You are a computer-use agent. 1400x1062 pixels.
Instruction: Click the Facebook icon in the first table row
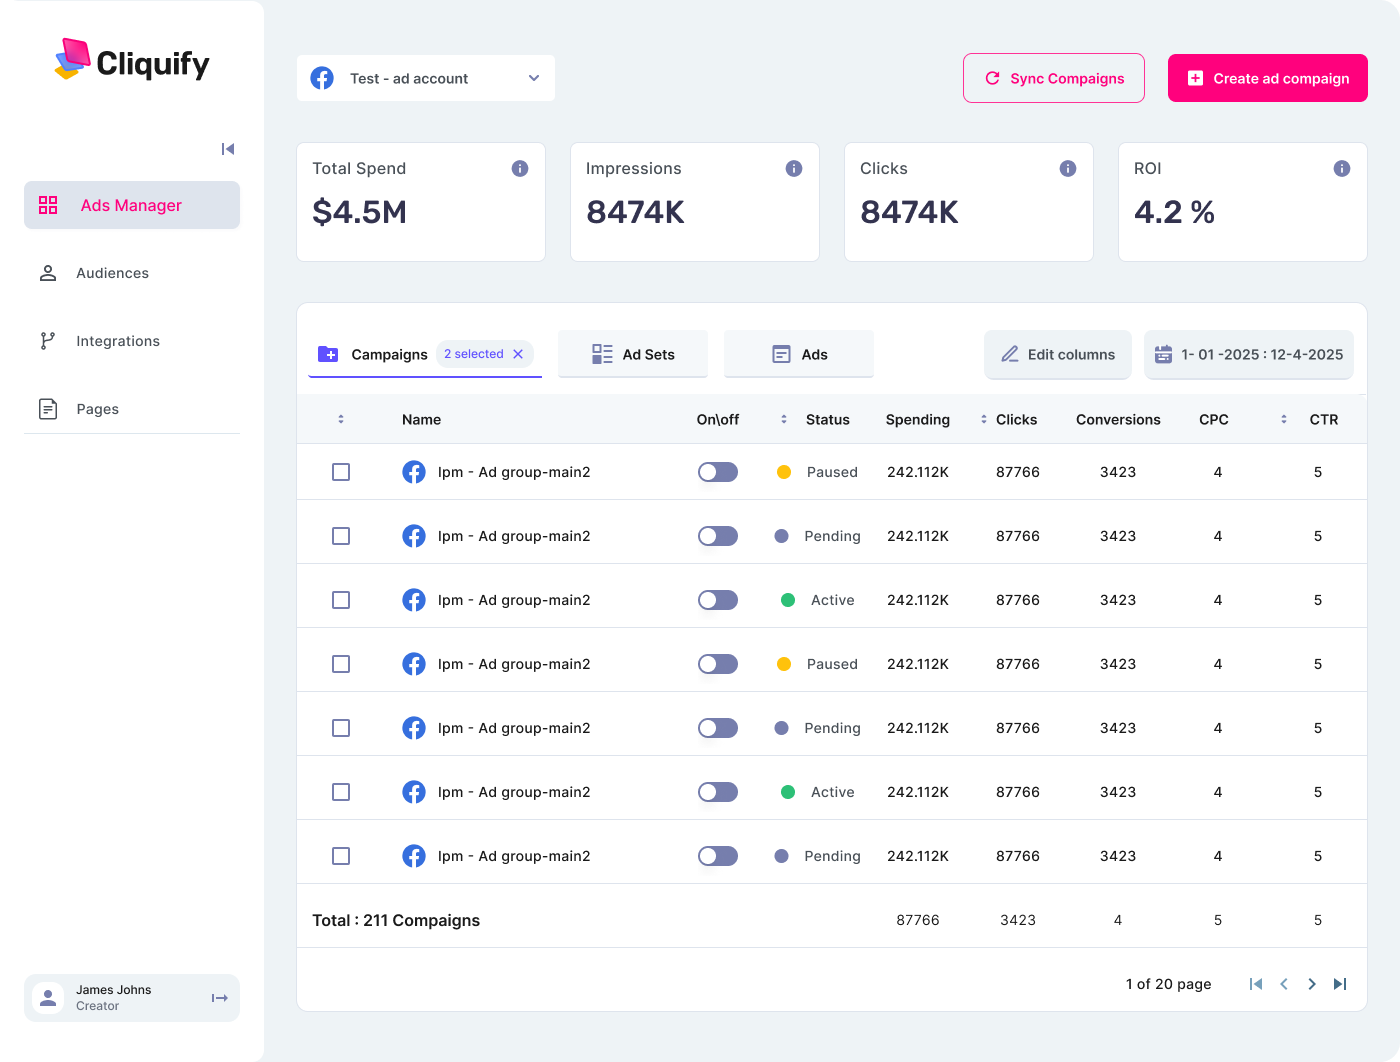coord(414,472)
